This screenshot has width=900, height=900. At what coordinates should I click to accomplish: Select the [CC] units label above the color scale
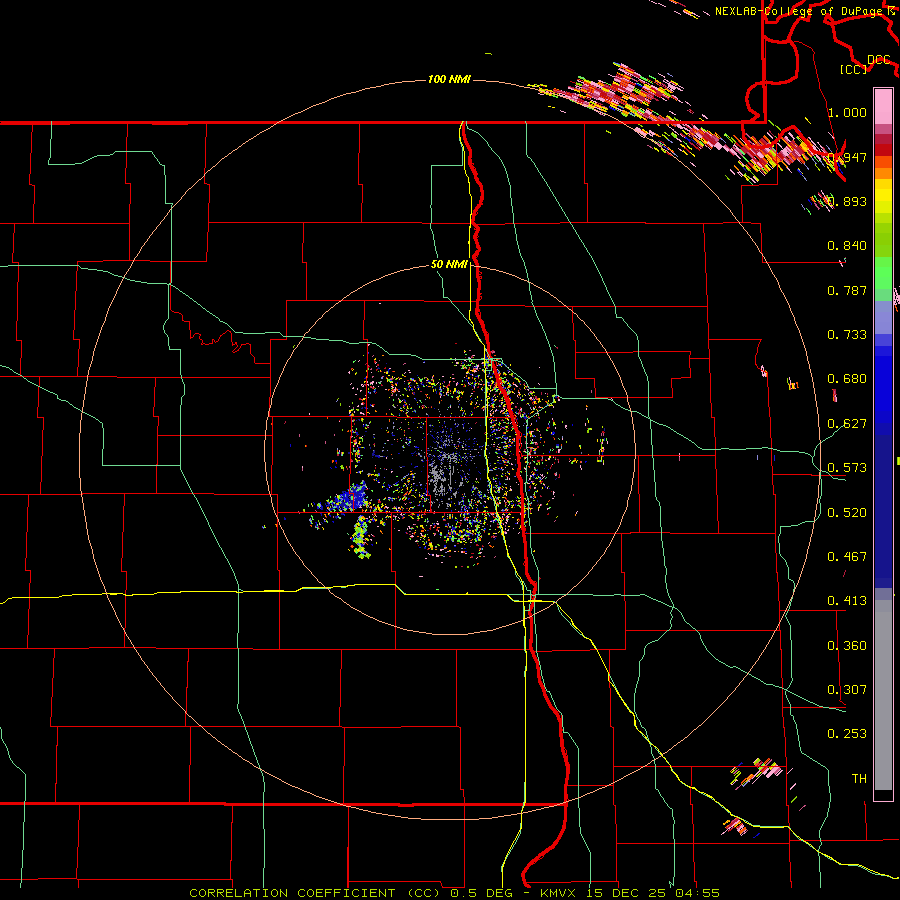(x=854, y=69)
